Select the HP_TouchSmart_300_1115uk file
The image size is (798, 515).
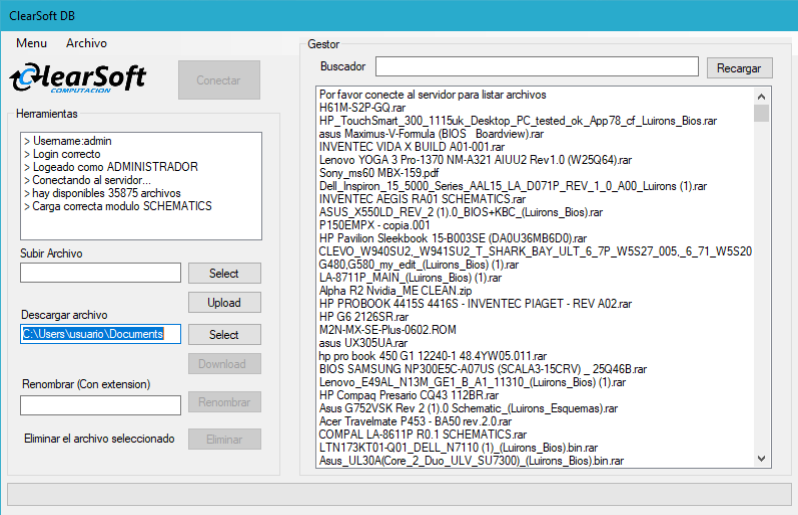point(518,121)
